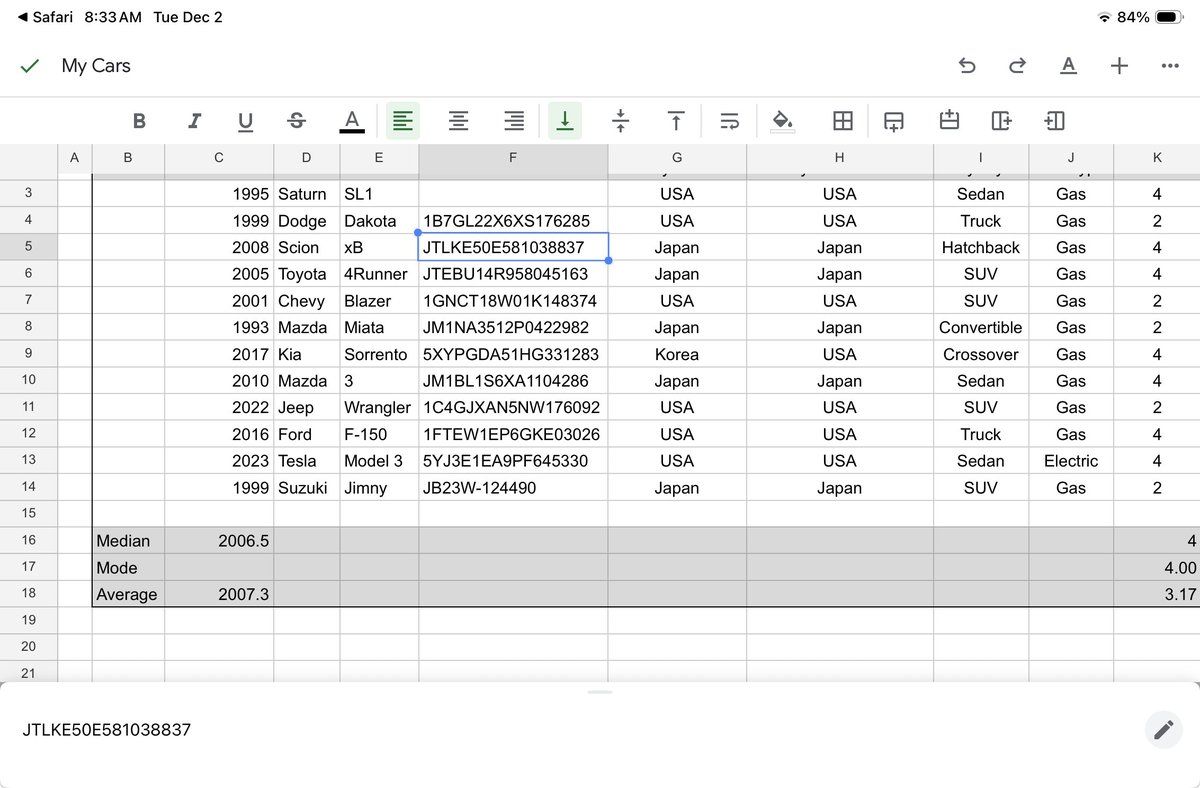
Task: Tap the battery indicator in status bar
Action: 1170,17
